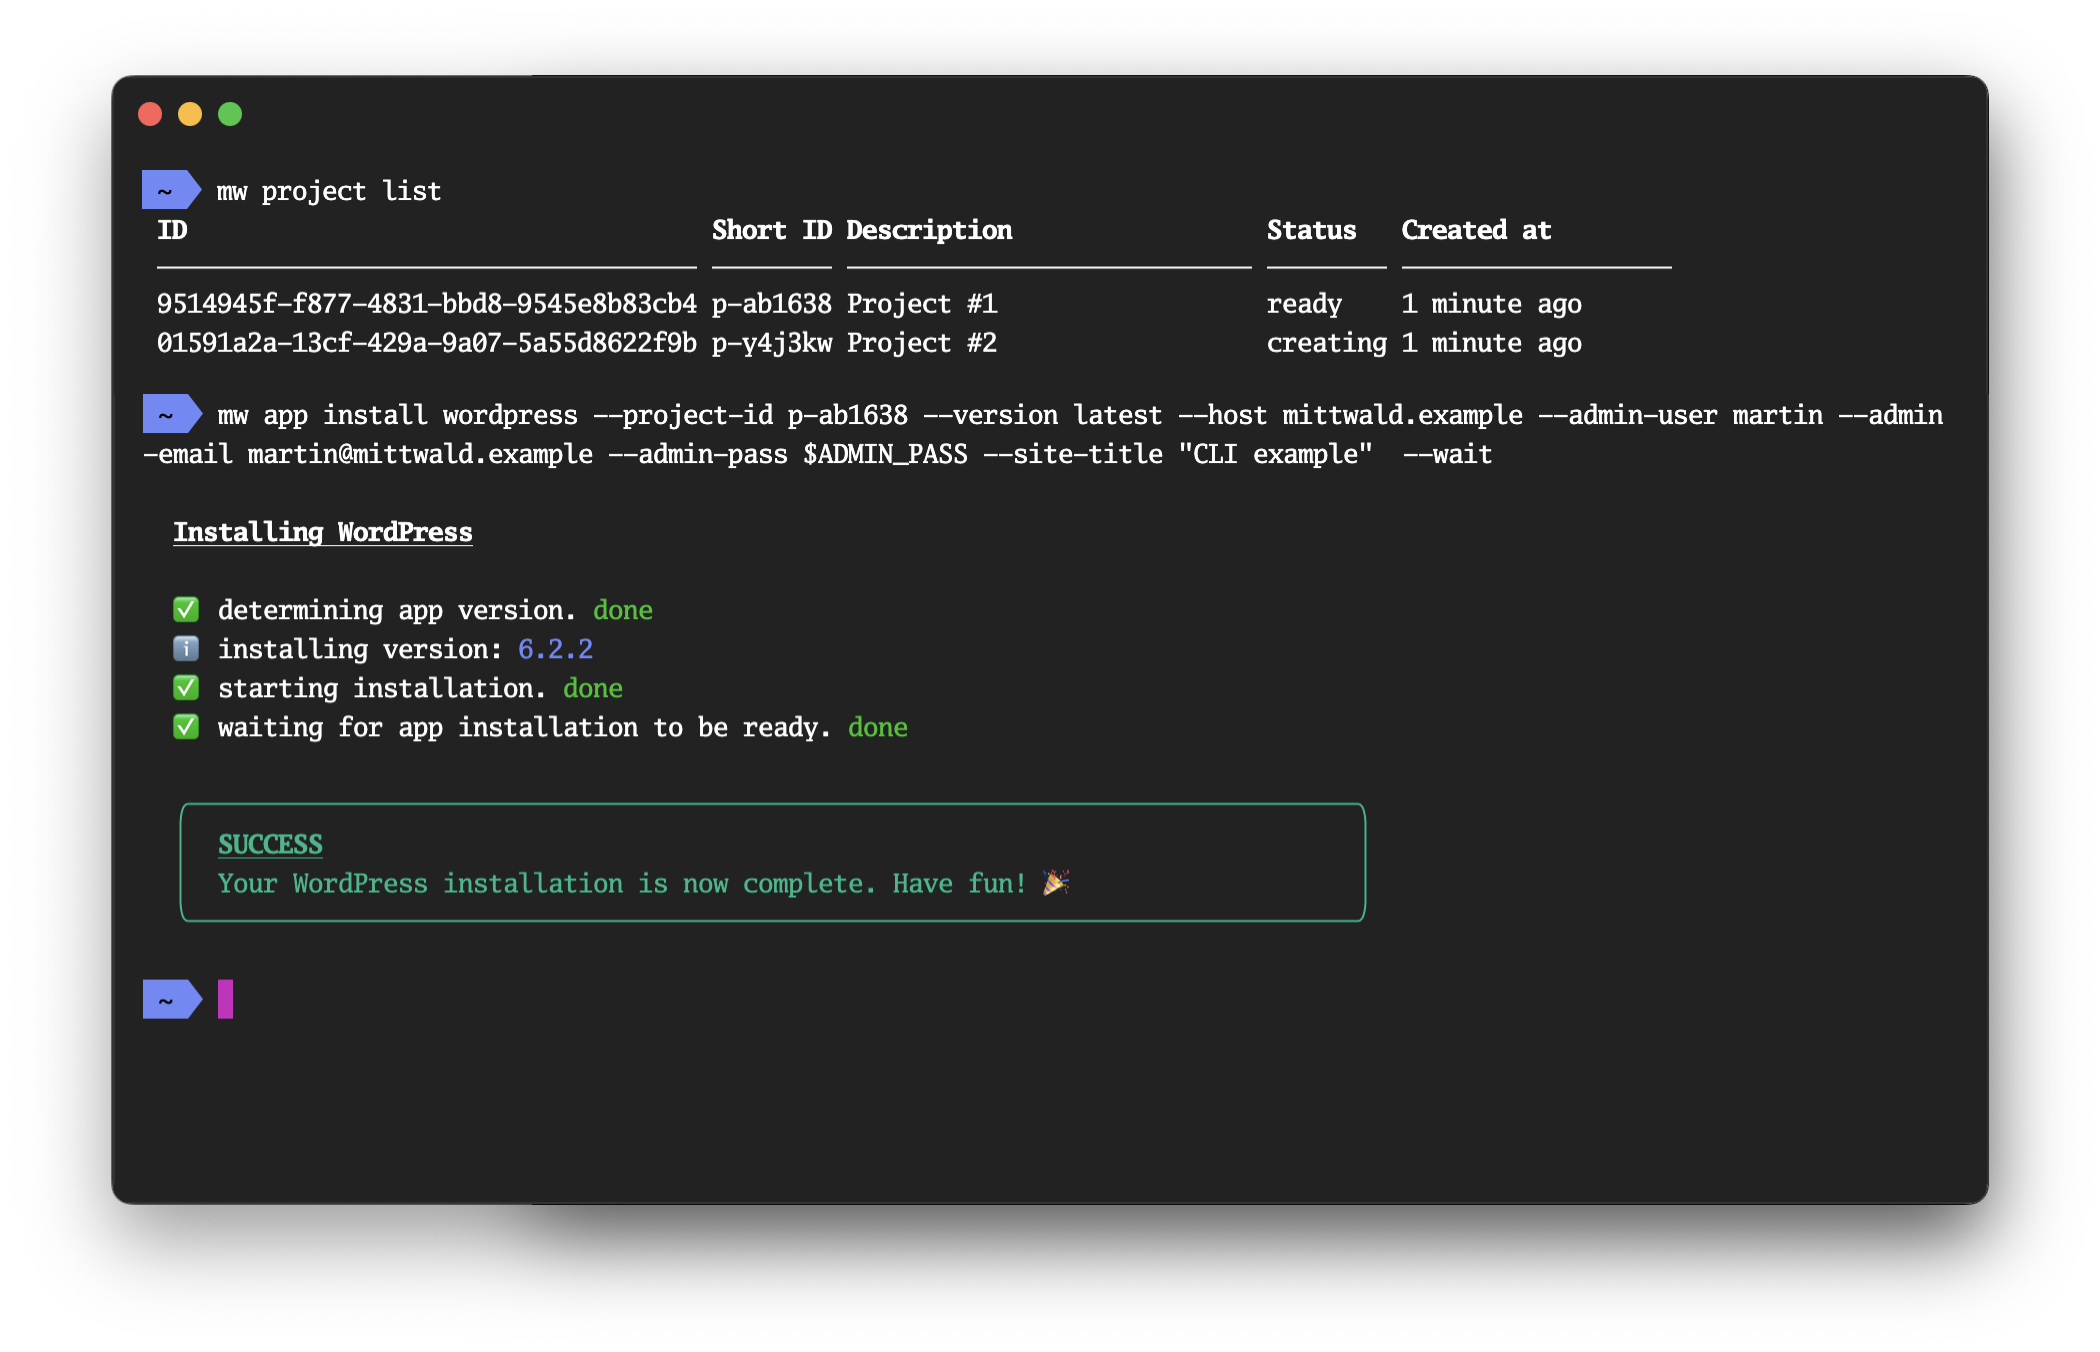Click the Short ID column header
The image size is (2100, 1352).
click(x=771, y=230)
